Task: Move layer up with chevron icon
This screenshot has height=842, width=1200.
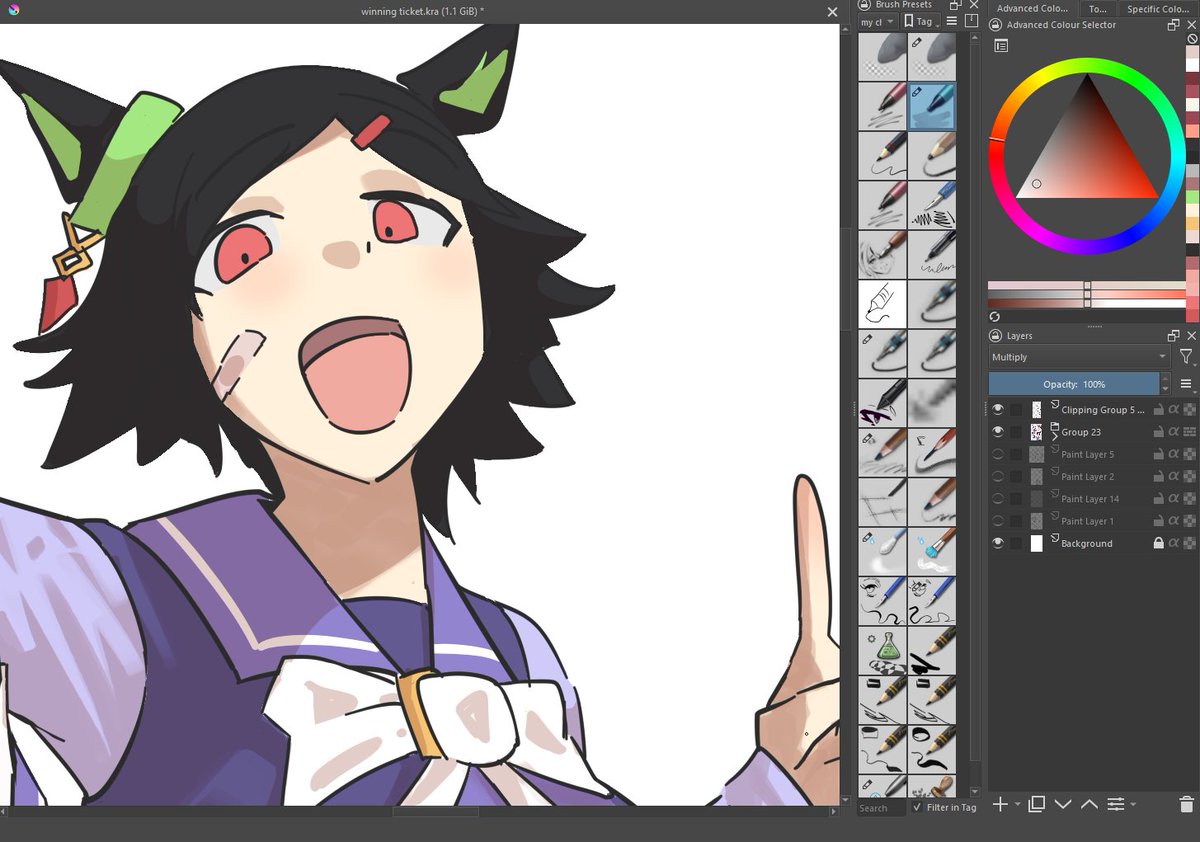Action: coord(1089,804)
